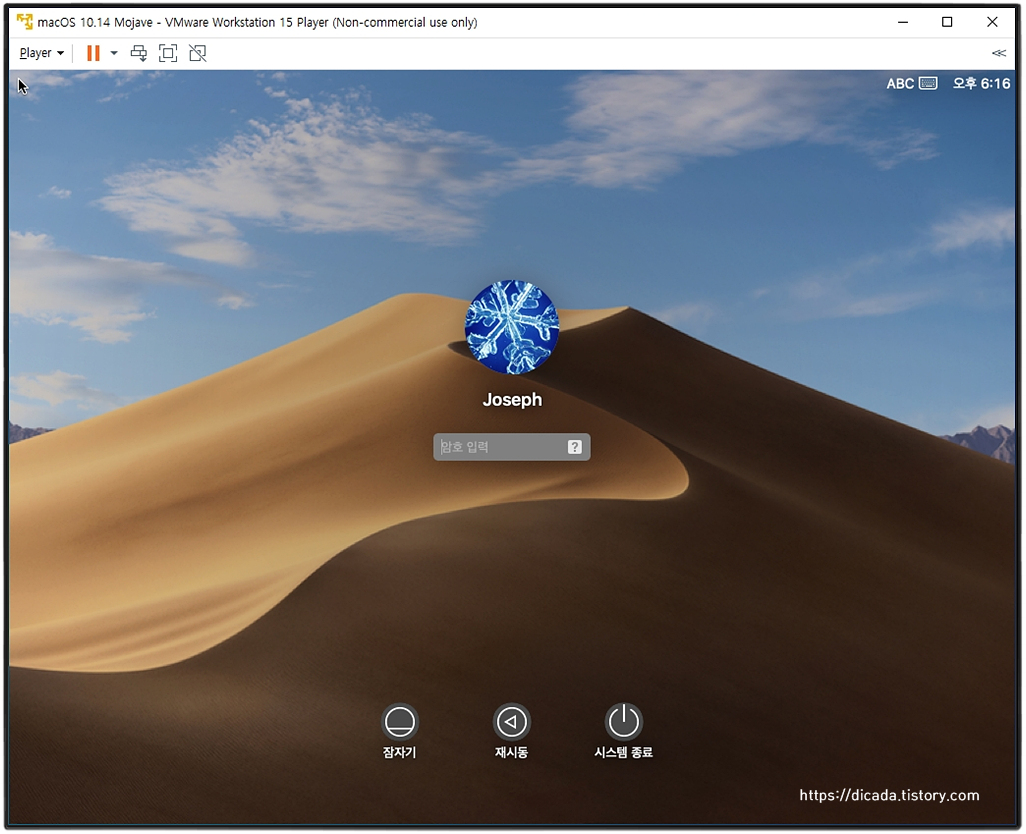Open the Player menu dropdown

(x=41, y=53)
